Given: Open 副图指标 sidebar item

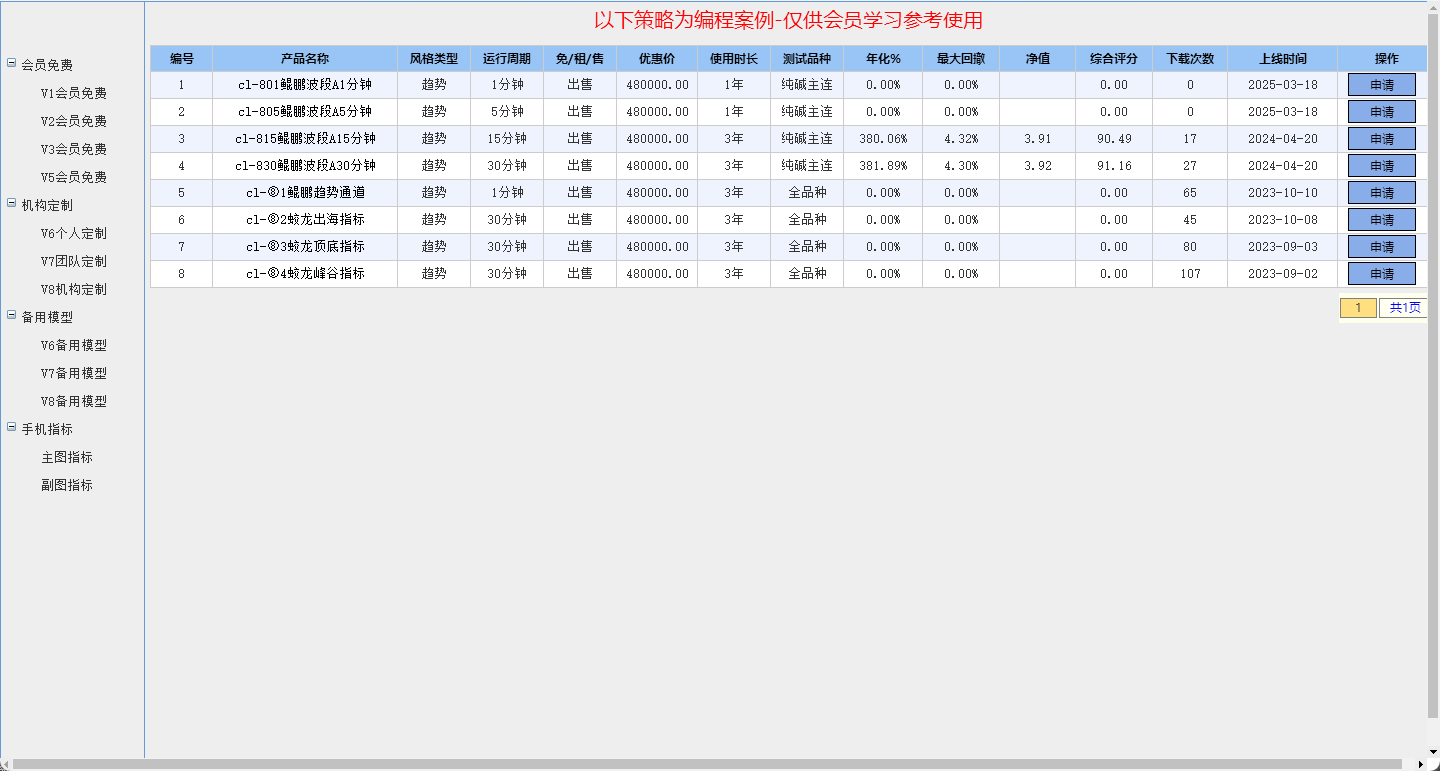Looking at the screenshot, I should point(66,485).
